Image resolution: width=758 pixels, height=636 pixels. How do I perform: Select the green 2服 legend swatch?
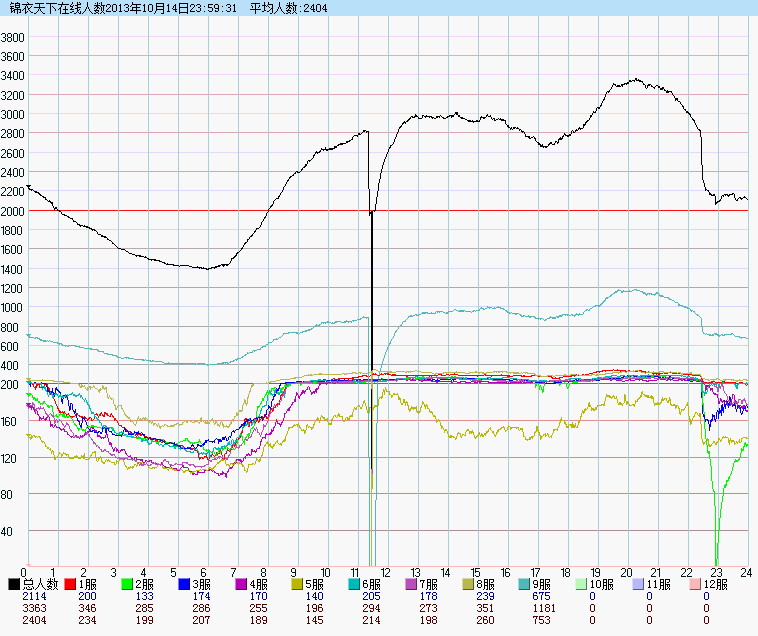click(x=127, y=584)
